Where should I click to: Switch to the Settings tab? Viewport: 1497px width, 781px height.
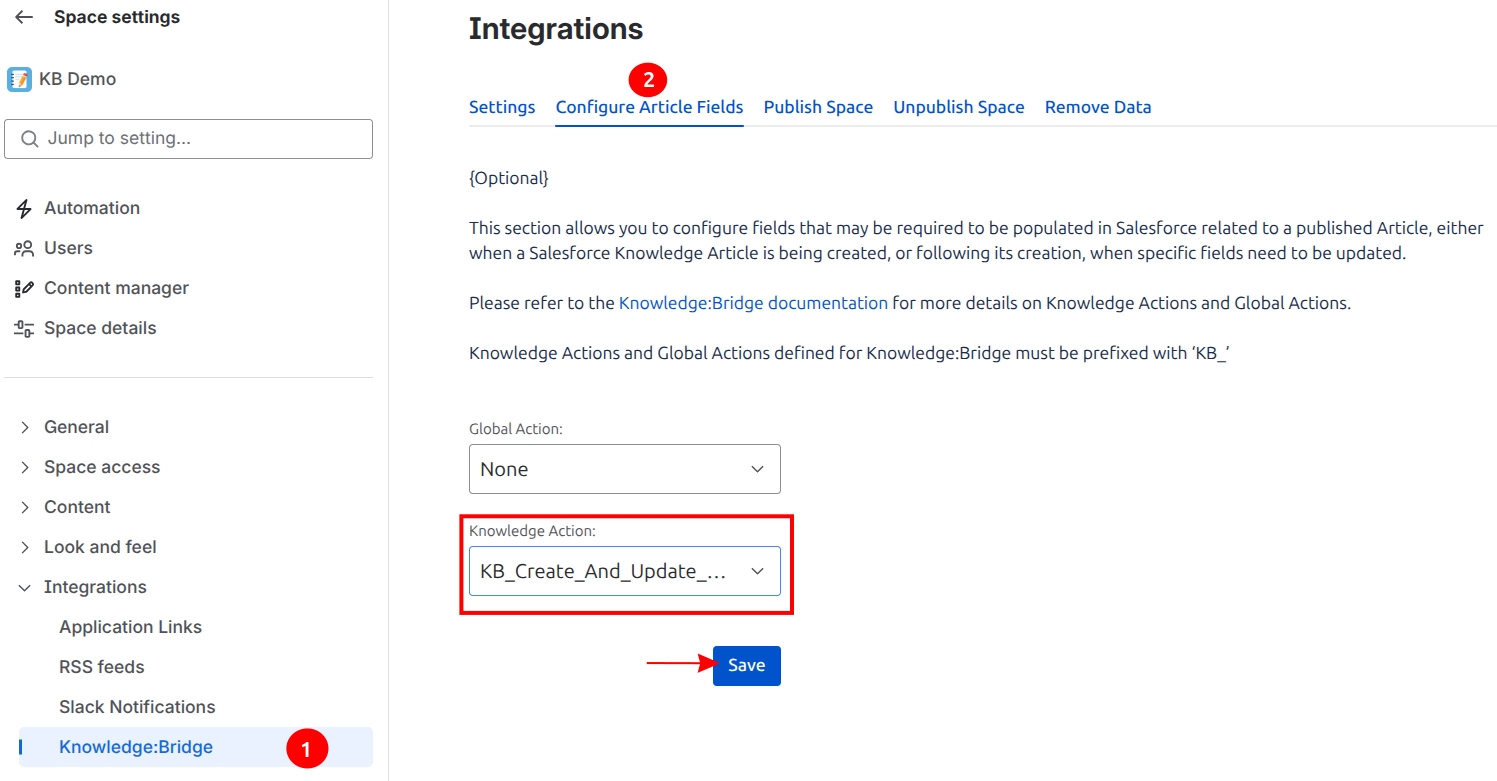[x=502, y=107]
